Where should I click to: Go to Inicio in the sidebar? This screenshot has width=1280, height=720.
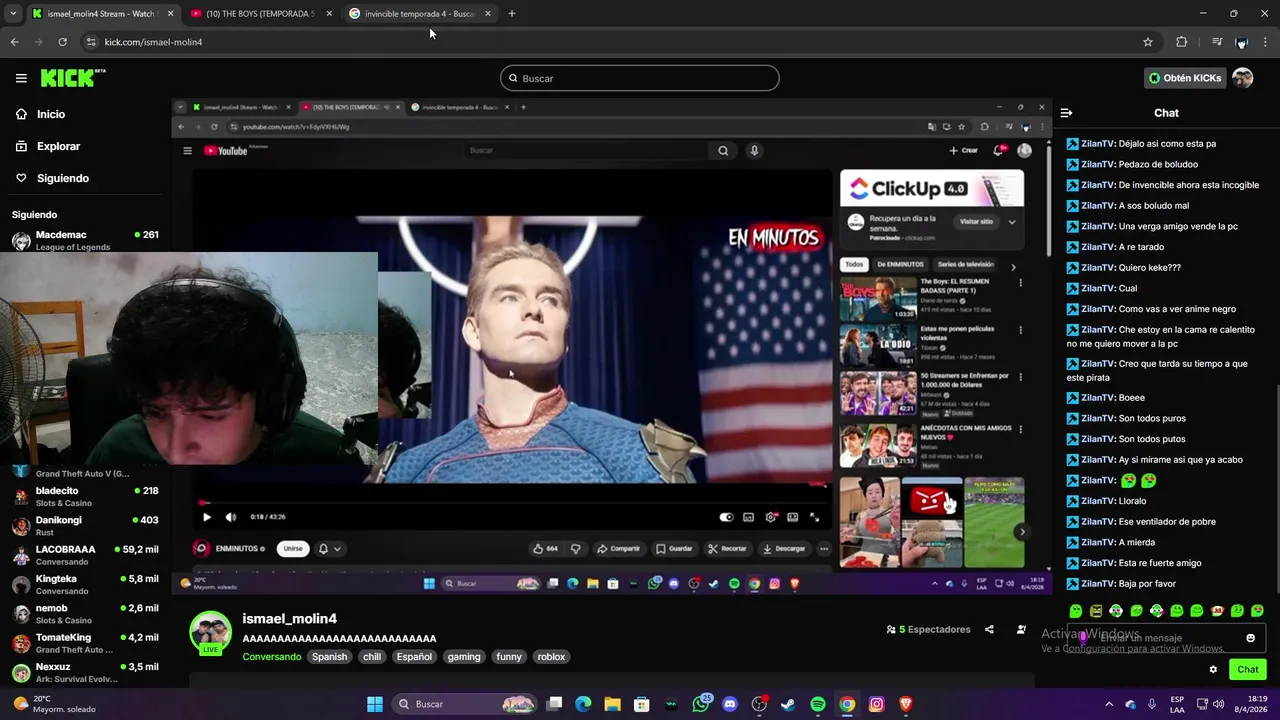tap(40, 114)
